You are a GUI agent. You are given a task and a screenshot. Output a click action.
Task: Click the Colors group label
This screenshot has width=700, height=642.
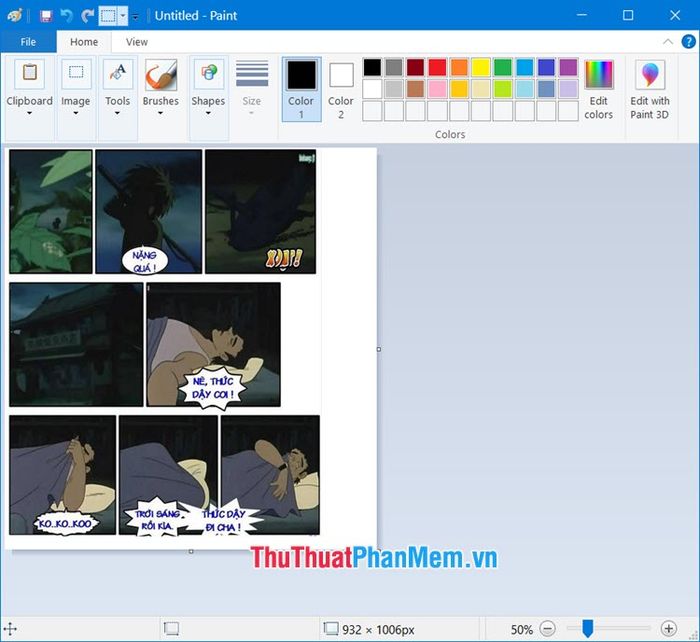coord(450,134)
